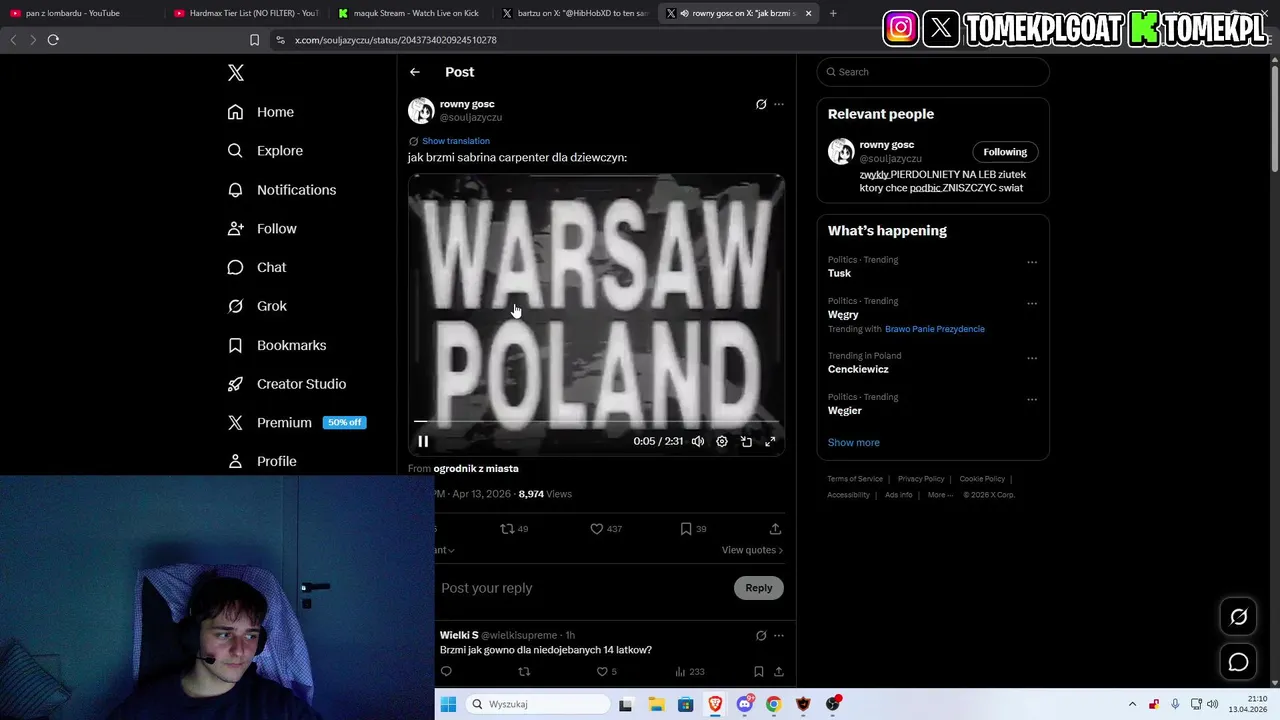
Task: Mute the video sound
Action: [698, 441]
